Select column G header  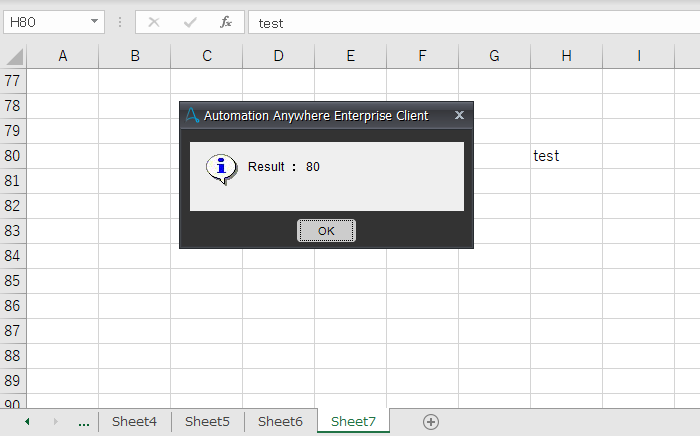495,56
